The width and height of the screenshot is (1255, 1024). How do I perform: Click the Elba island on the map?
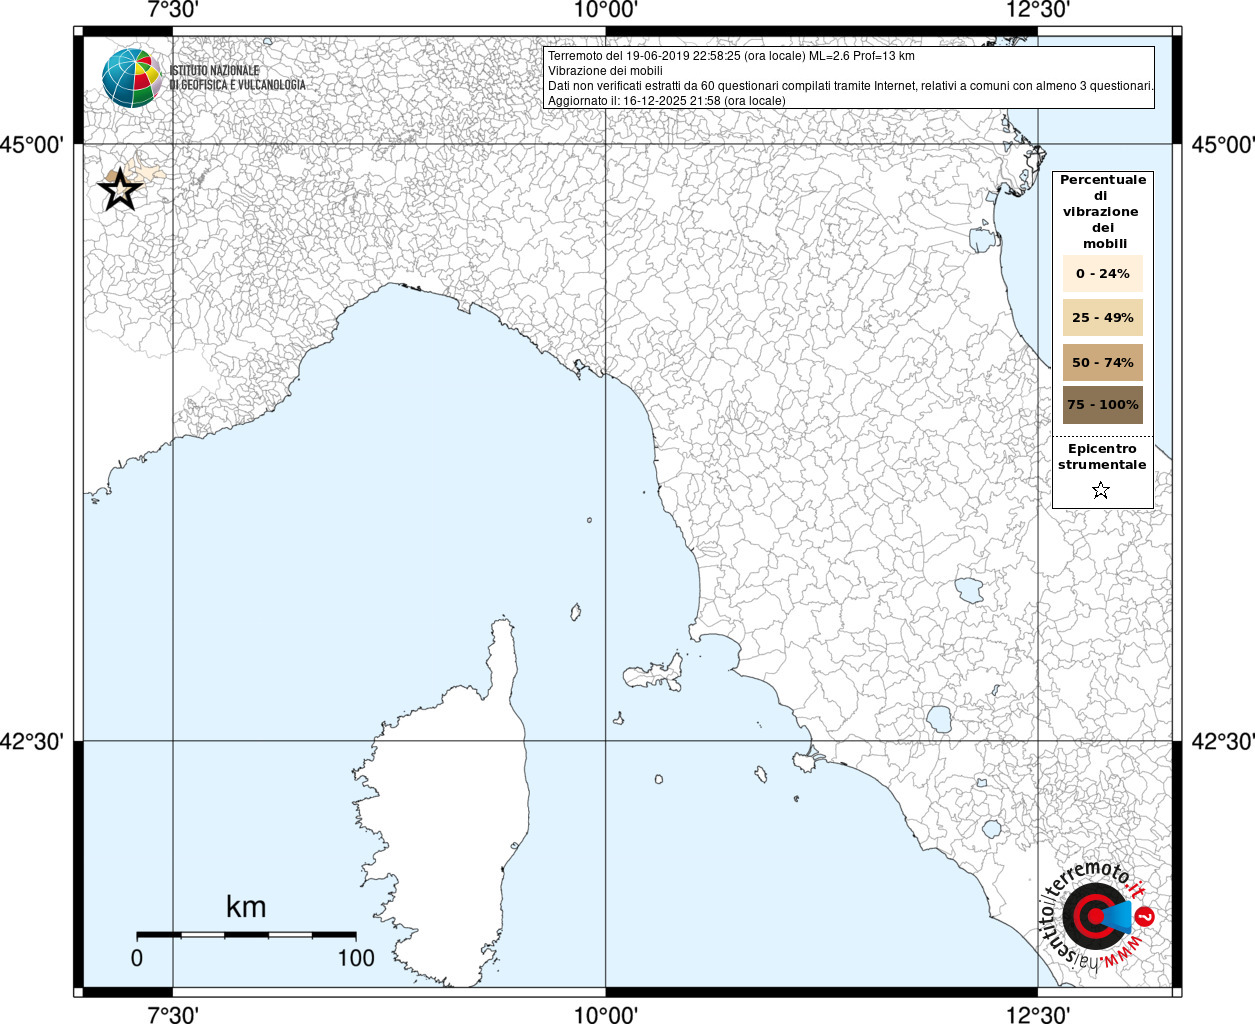(655, 675)
